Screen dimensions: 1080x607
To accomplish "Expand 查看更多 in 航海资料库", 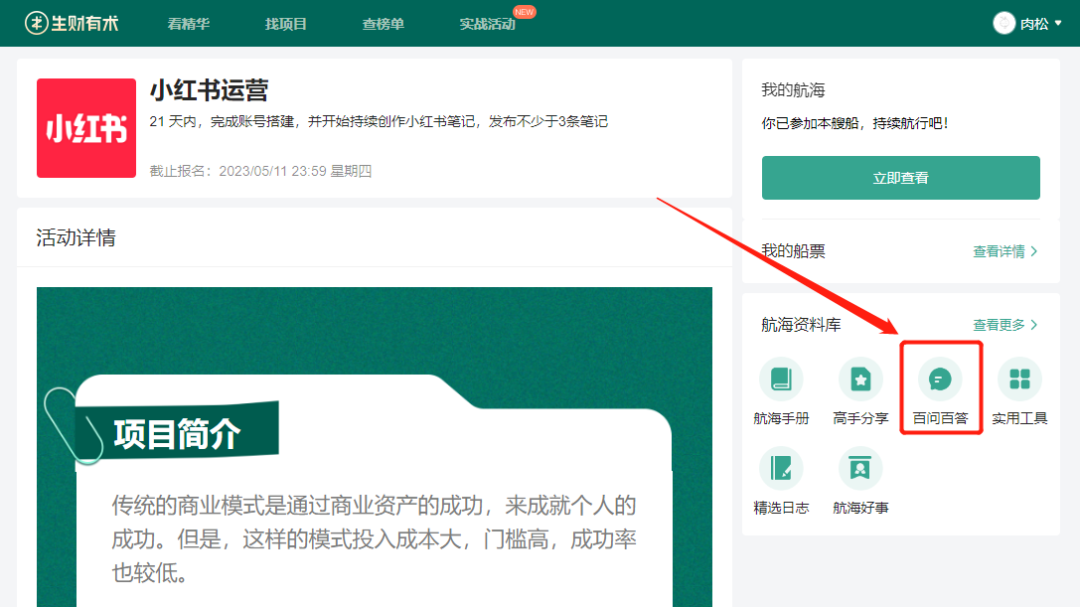I will coord(1005,325).
